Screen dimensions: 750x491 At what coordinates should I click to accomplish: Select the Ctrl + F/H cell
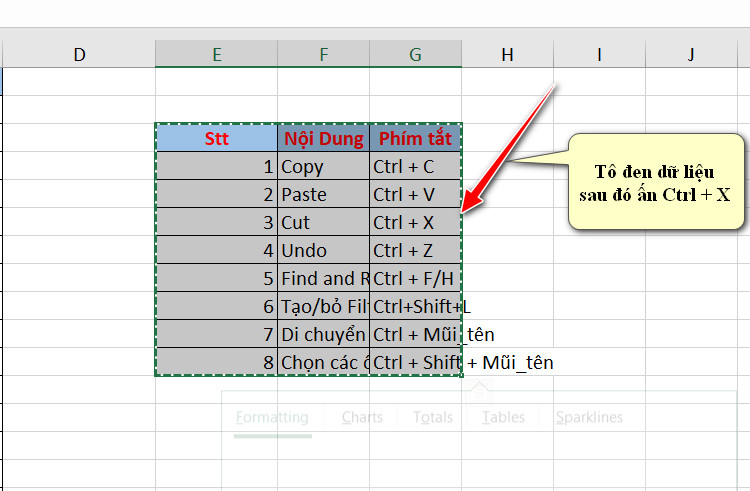(x=415, y=278)
